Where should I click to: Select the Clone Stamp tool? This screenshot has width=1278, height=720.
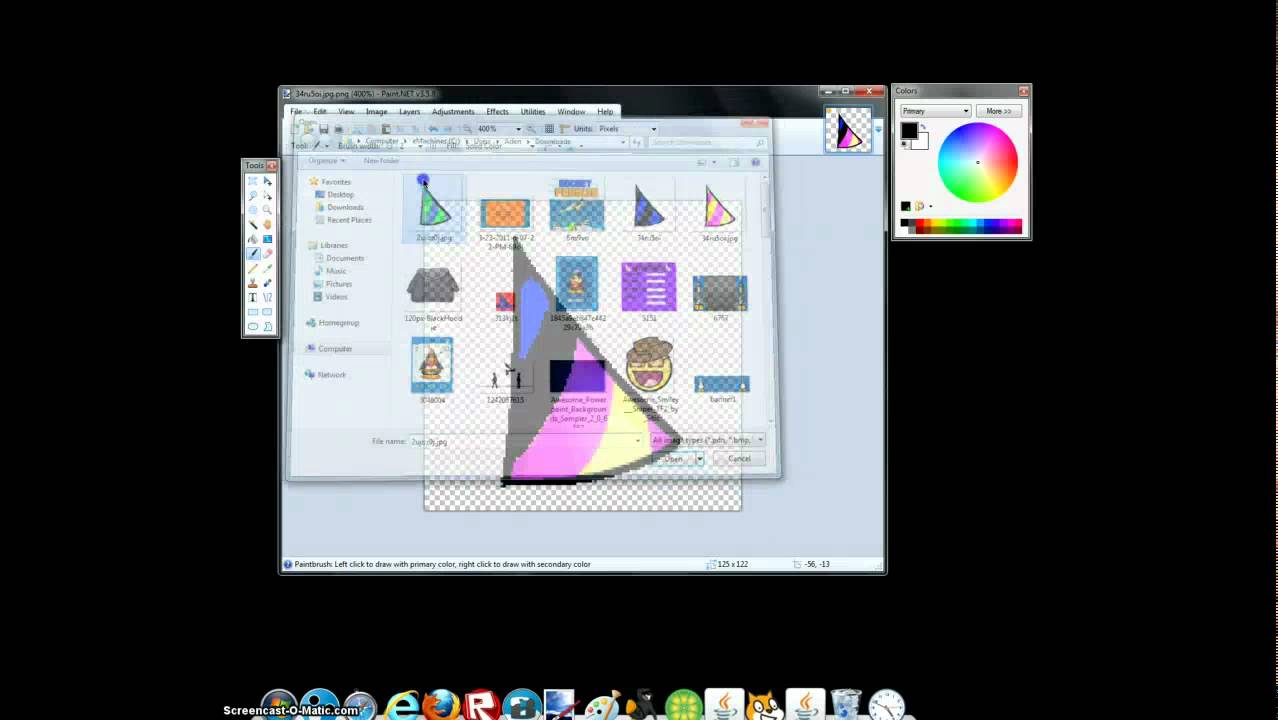pyautogui.click(x=252, y=283)
